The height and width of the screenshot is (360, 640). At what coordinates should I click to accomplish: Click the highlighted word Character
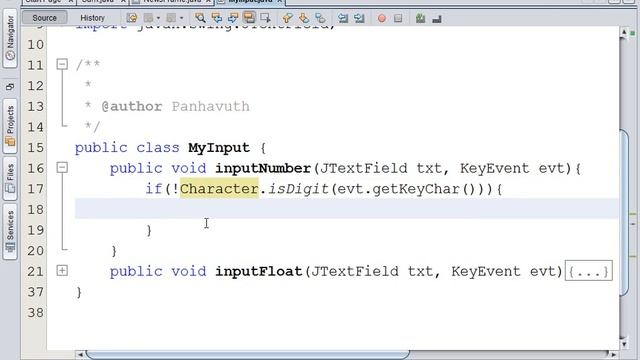pyautogui.click(x=219, y=189)
